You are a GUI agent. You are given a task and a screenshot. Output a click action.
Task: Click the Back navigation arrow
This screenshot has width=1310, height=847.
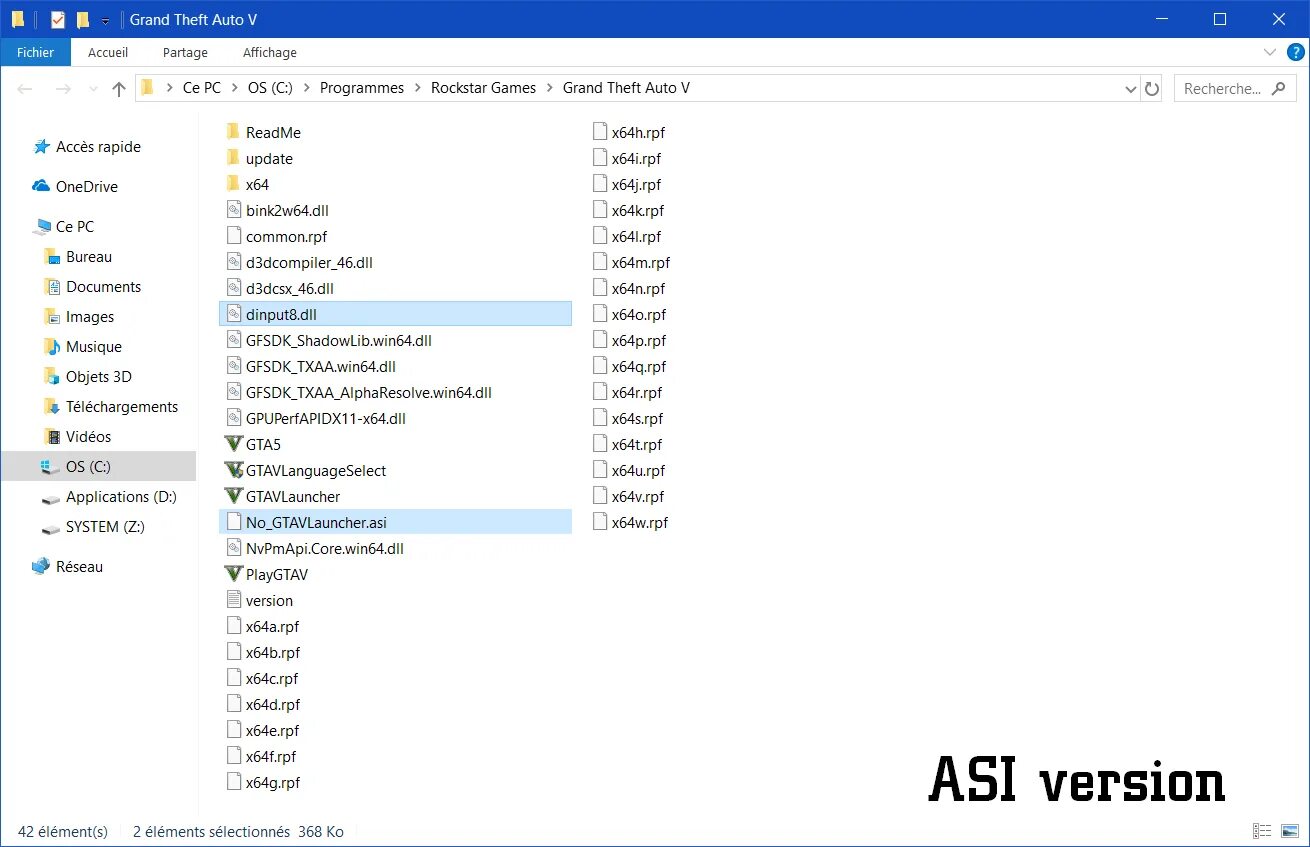pos(26,89)
